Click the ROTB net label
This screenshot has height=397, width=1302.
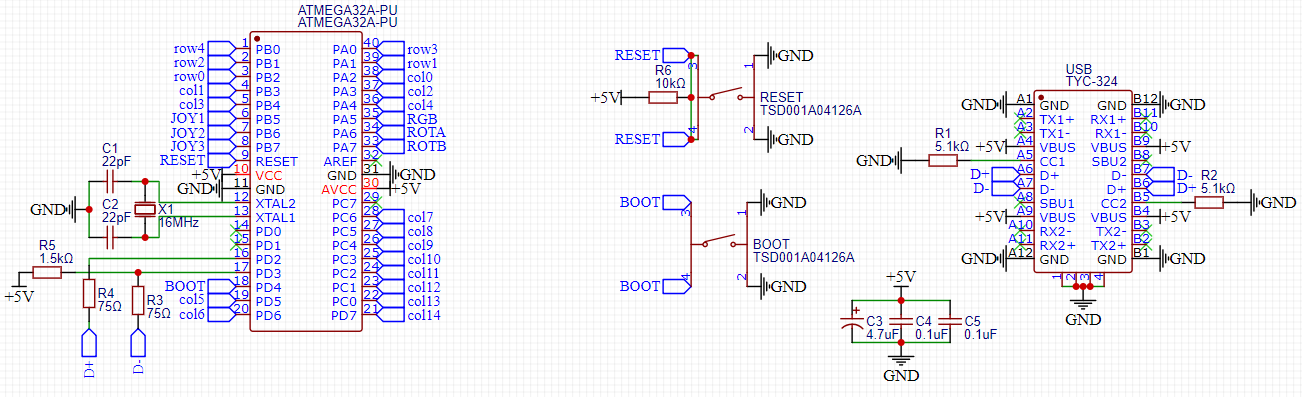pyautogui.click(x=426, y=146)
